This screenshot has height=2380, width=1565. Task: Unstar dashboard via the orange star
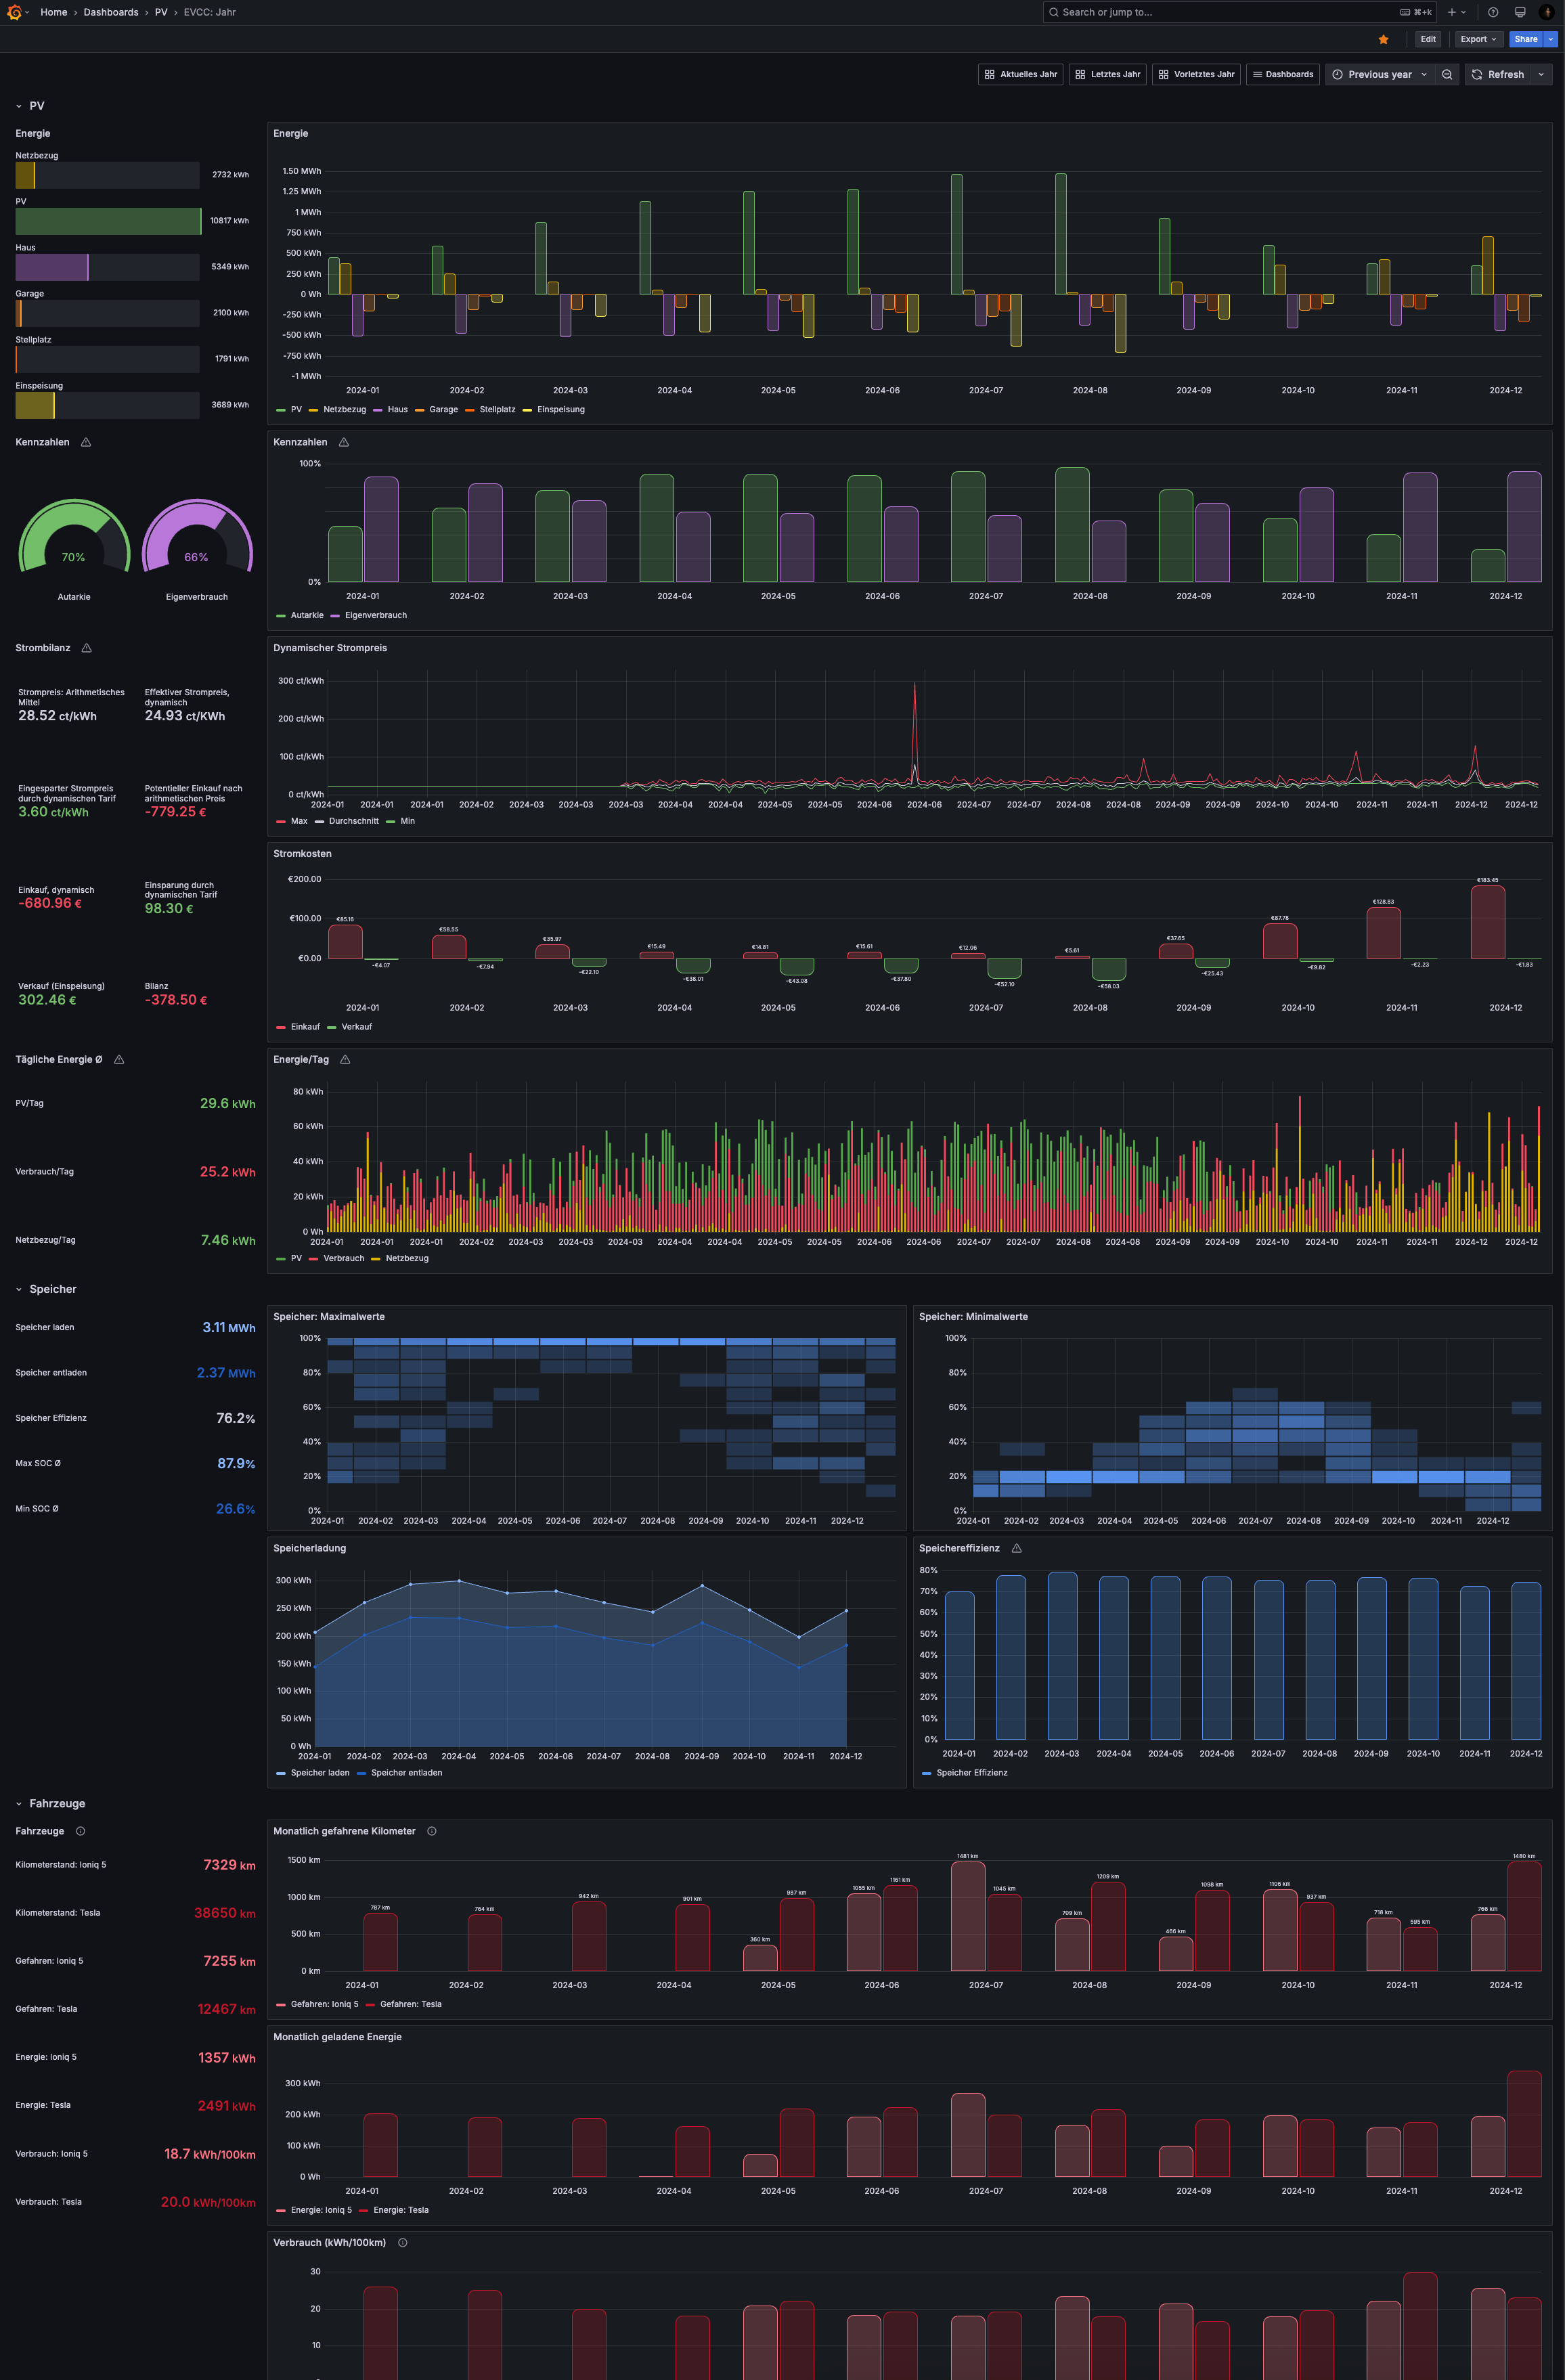(x=1383, y=39)
